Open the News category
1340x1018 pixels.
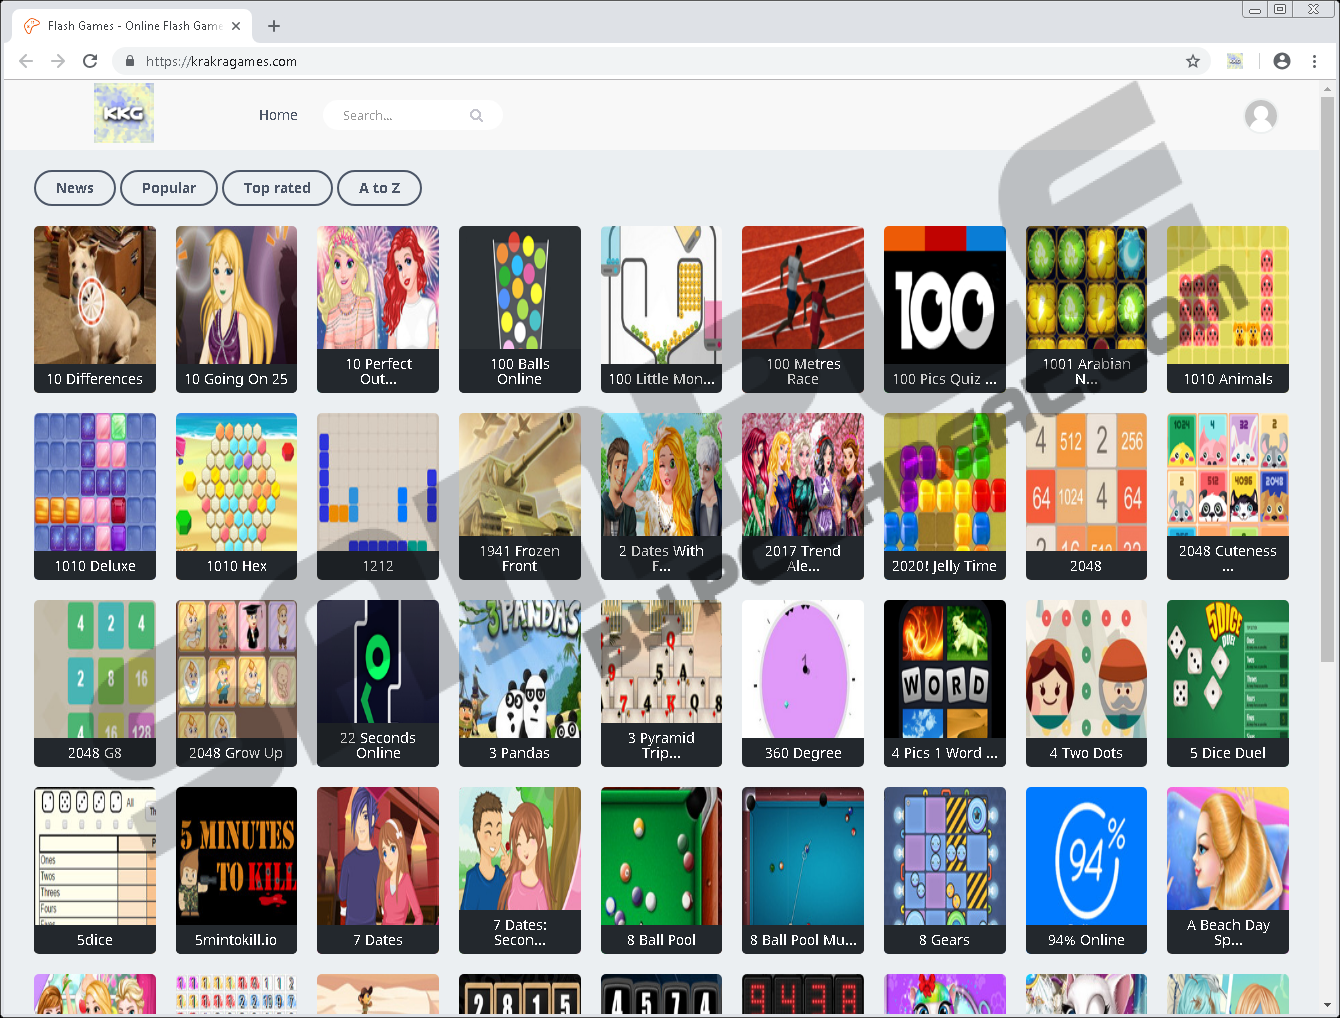coord(75,188)
